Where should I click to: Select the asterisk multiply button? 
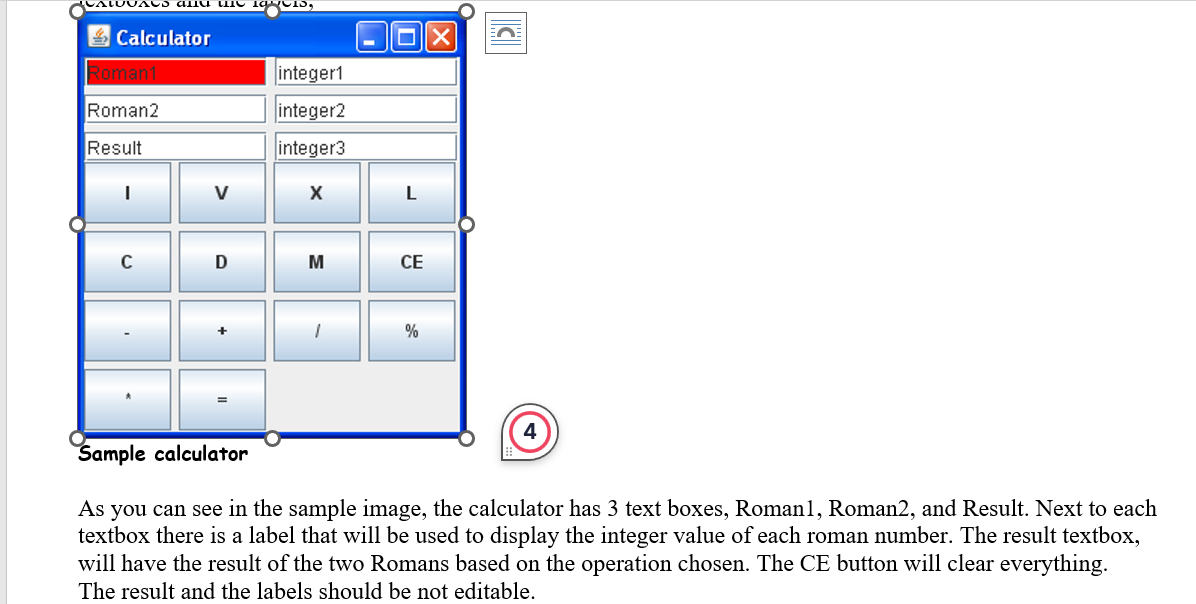click(x=127, y=399)
